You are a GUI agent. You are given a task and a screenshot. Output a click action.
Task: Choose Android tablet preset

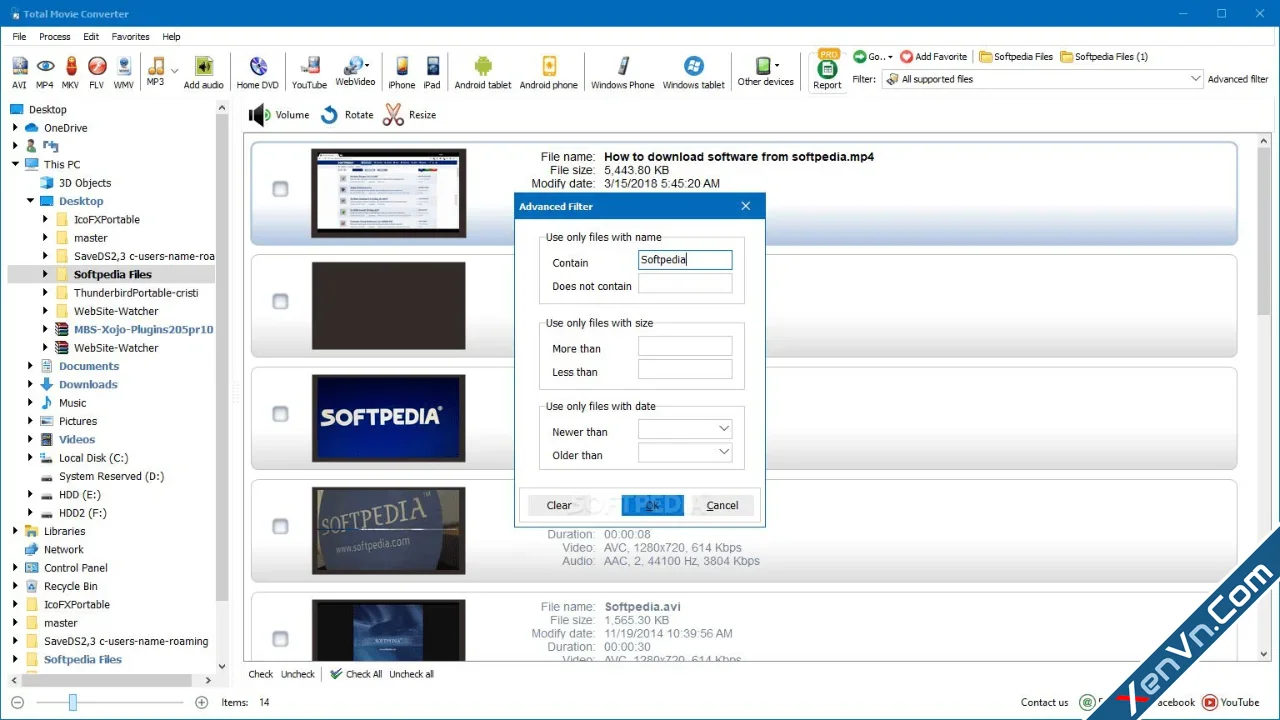click(483, 72)
